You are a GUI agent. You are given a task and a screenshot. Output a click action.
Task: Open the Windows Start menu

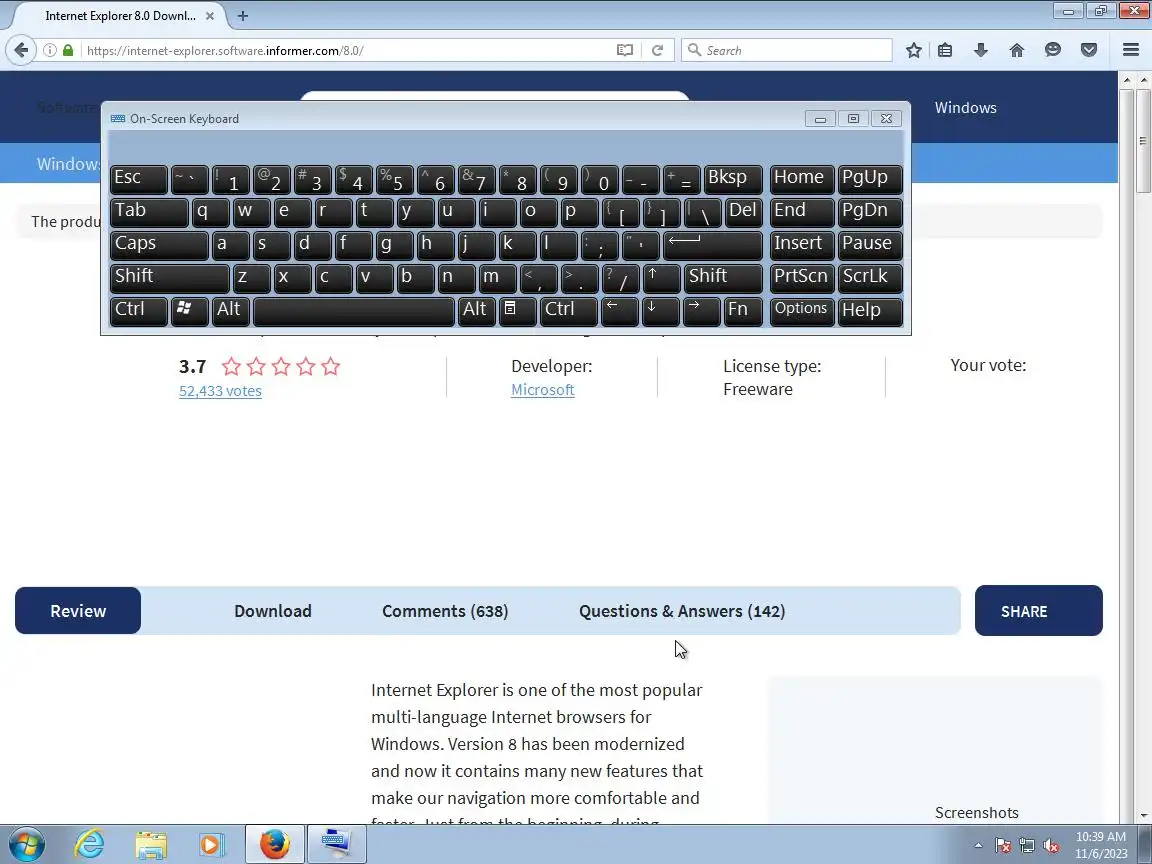(26, 844)
